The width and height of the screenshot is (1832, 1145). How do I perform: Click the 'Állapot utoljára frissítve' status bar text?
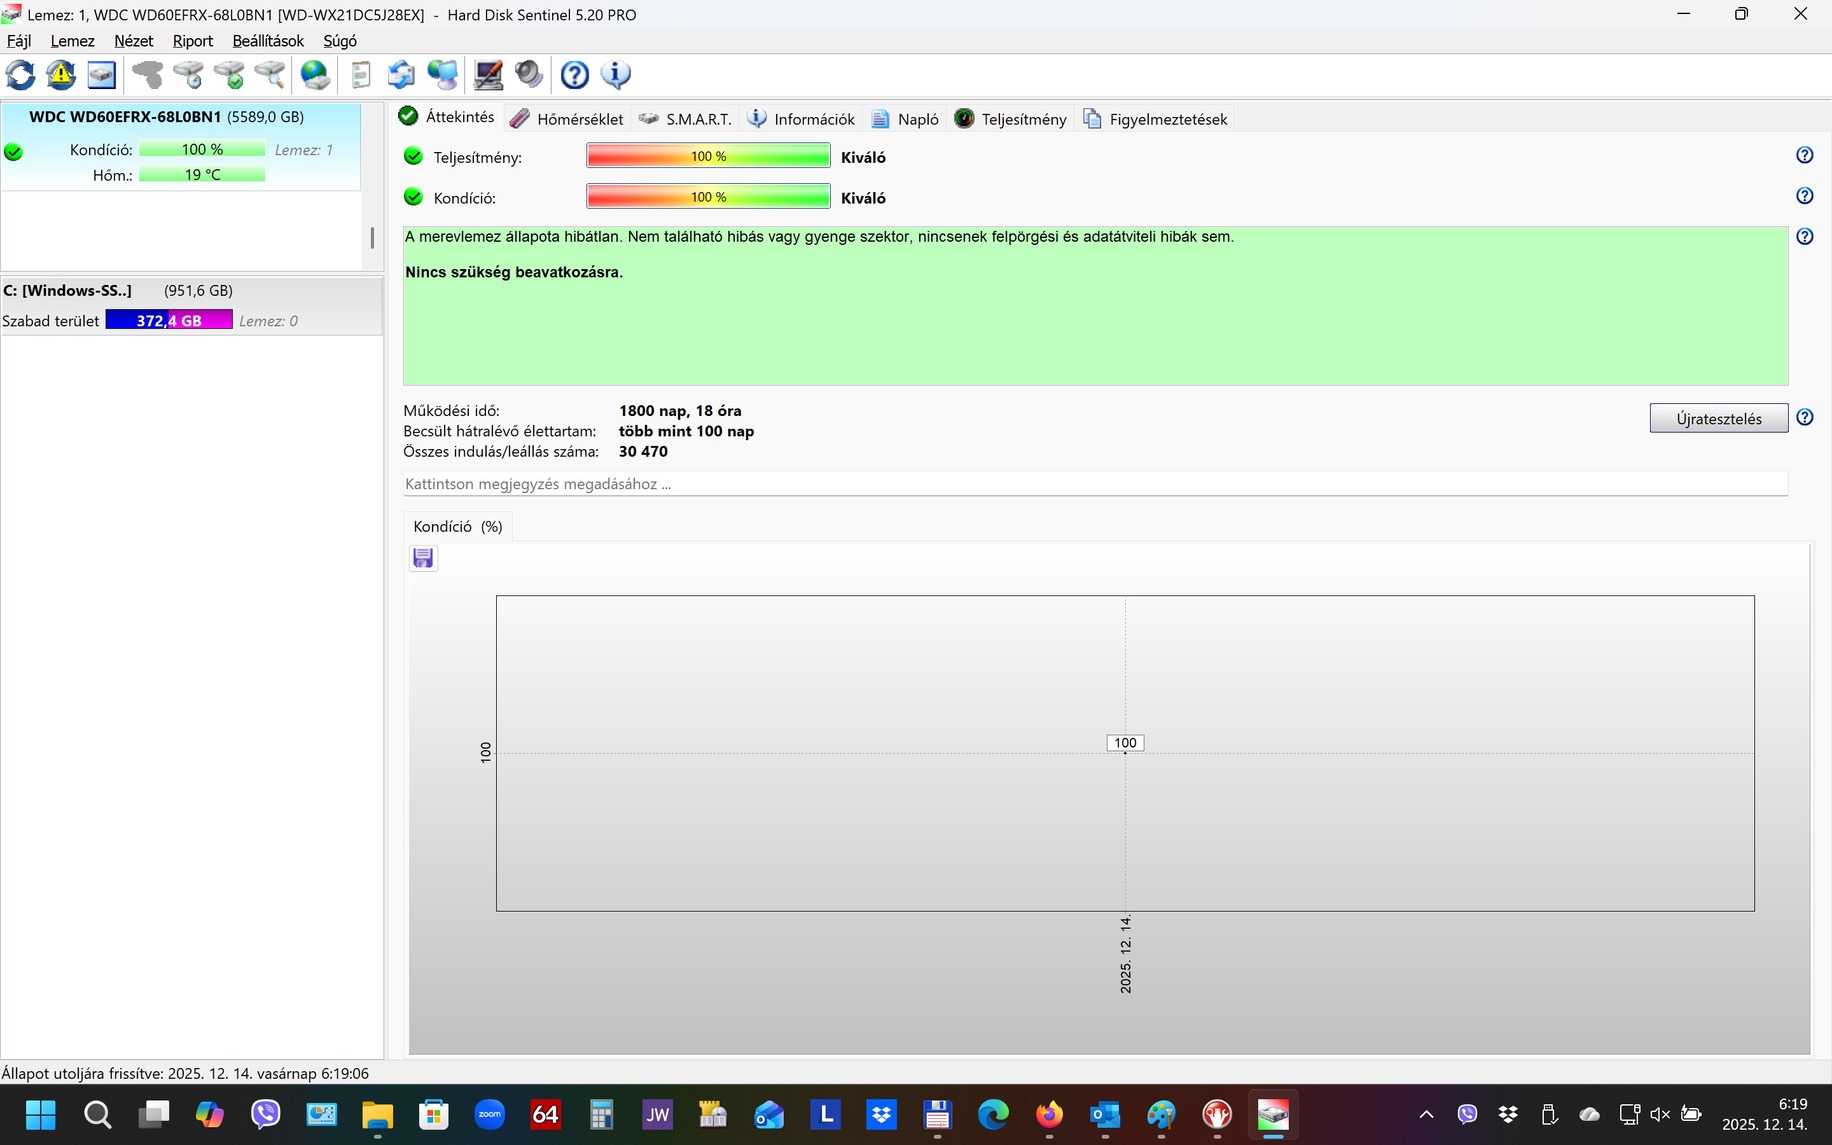[x=185, y=1074]
